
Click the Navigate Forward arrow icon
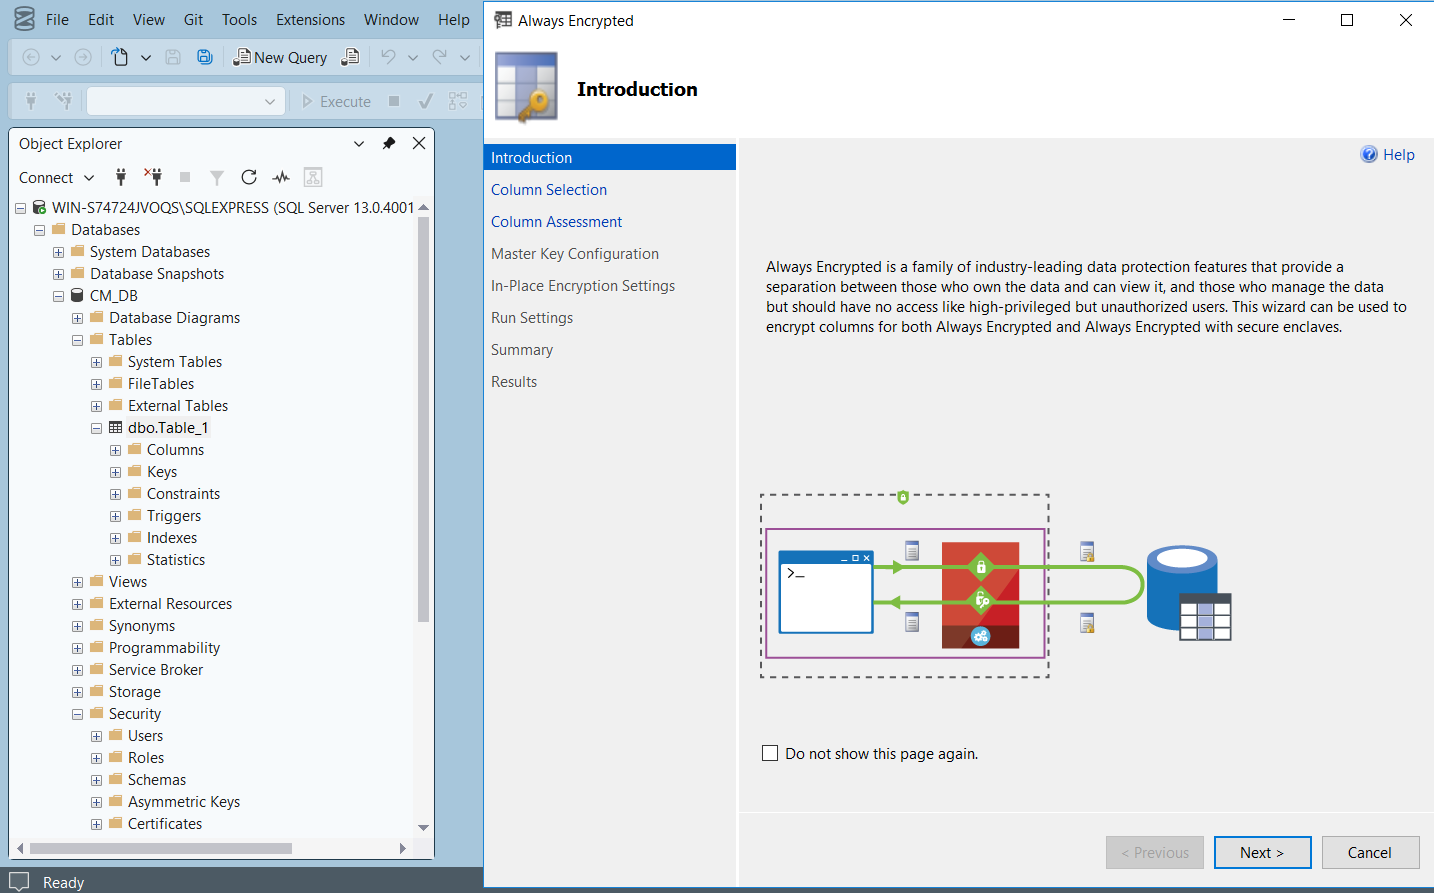[83, 57]
